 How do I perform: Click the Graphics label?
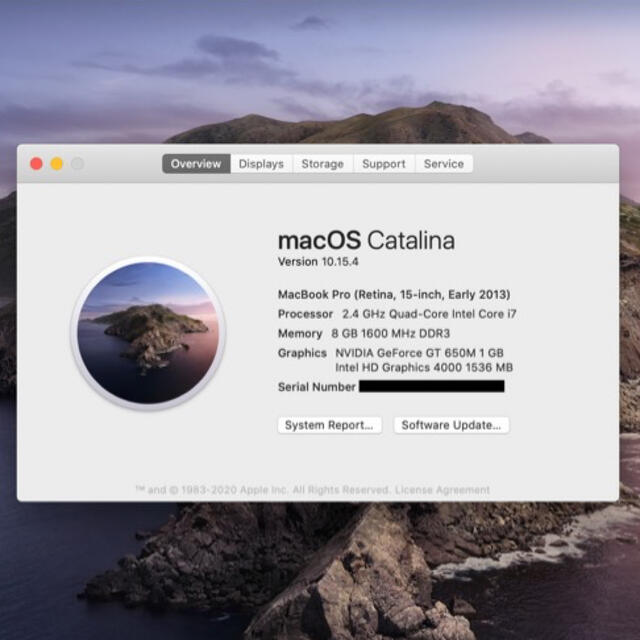(302, 353)
